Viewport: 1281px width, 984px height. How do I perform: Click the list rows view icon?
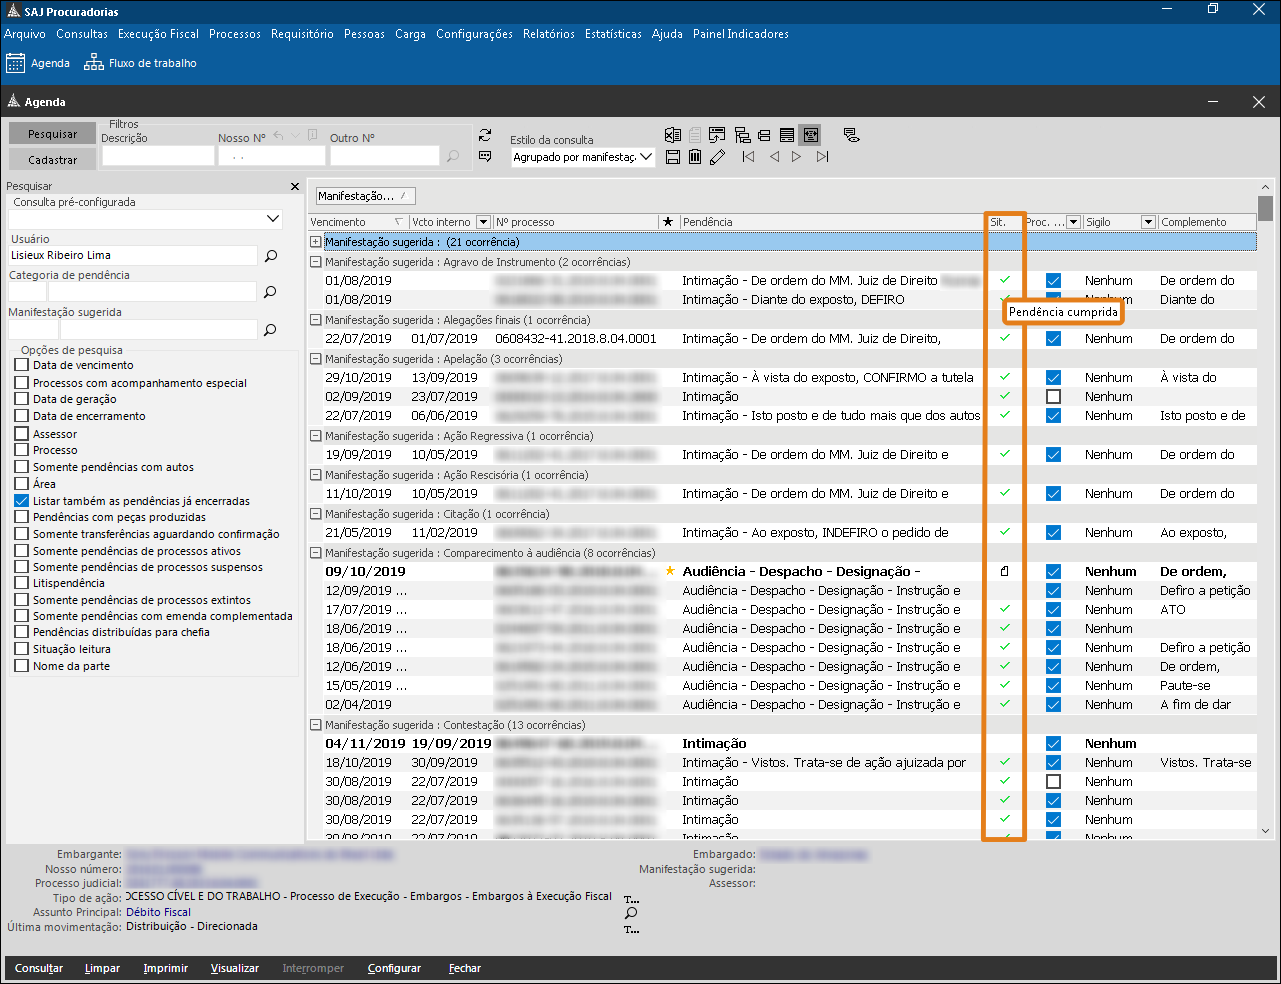(787, 135)
